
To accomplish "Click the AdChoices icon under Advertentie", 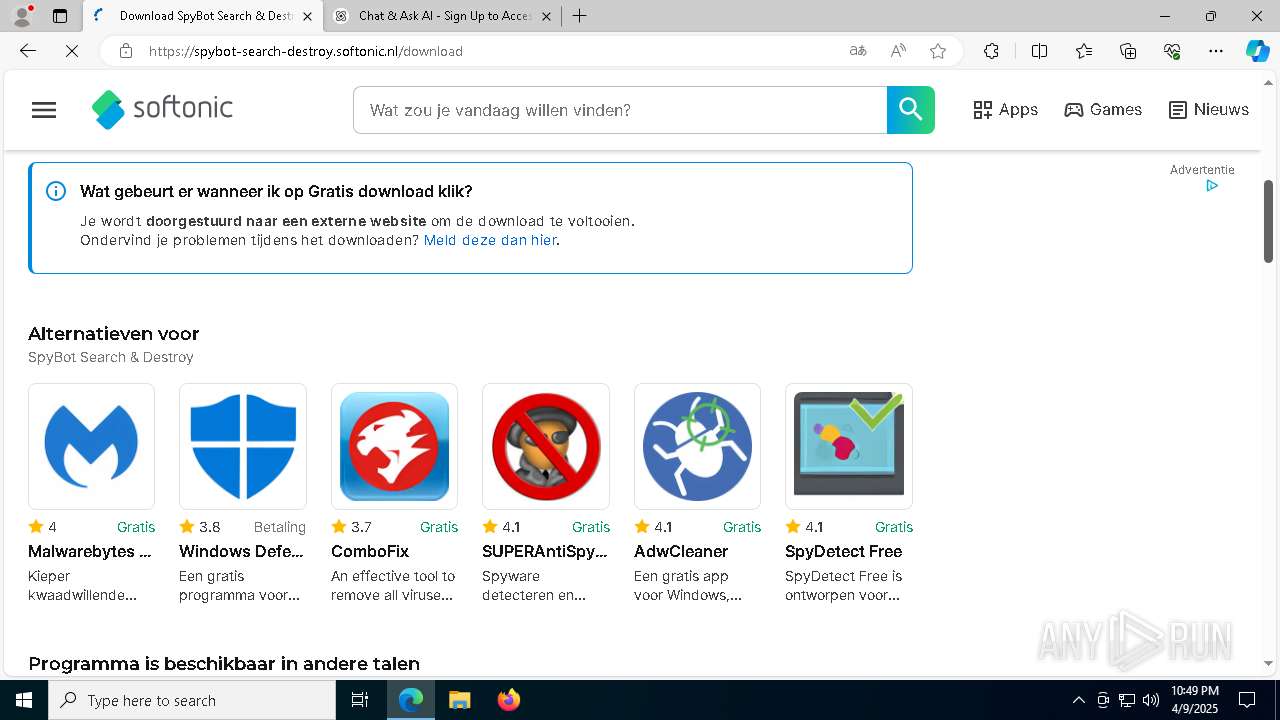I will (1212, 186).
